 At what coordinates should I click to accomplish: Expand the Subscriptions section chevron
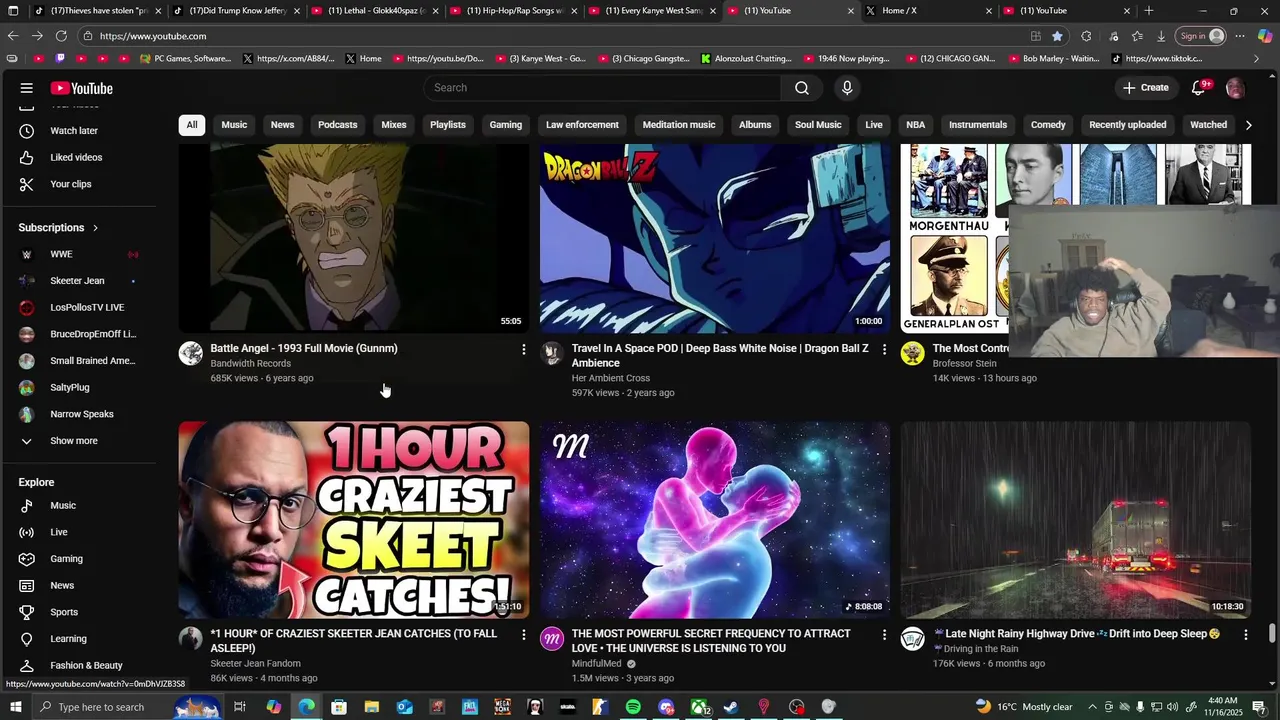pos(96,228)
